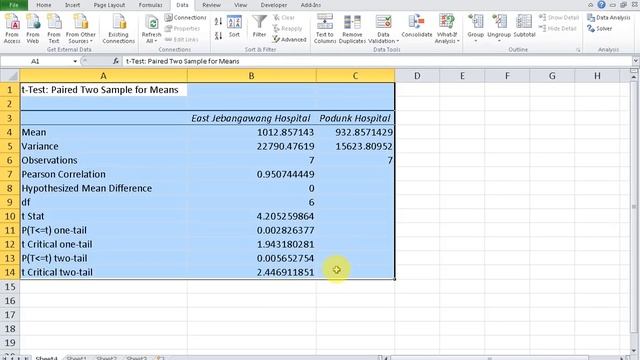
Task: Switch to Home tab
Action: (x=44, y=5)
